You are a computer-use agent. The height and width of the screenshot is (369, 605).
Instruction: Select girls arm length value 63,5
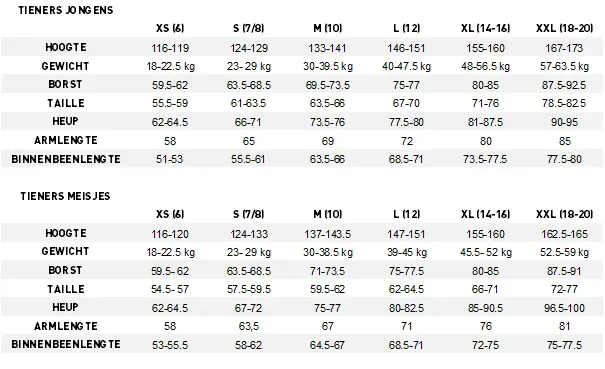[248, 327]
